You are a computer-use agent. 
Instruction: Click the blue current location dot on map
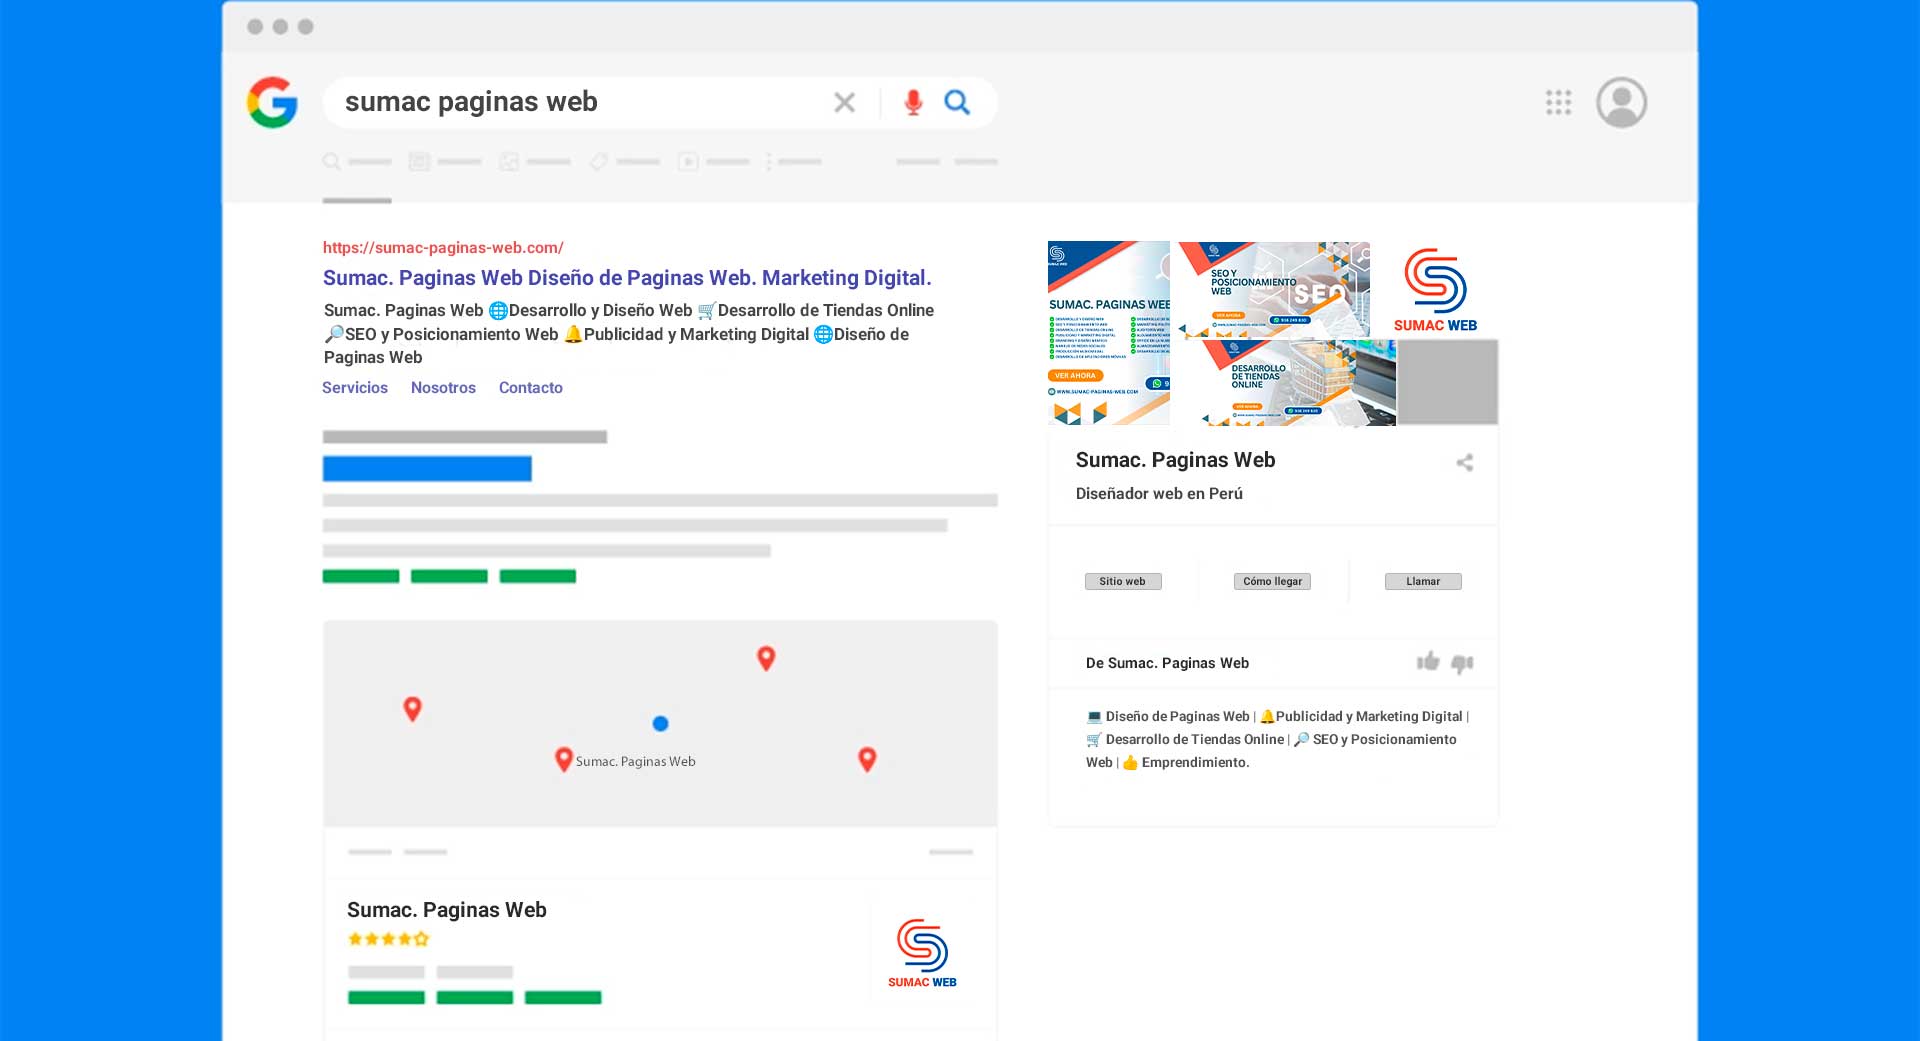point(660,723)
